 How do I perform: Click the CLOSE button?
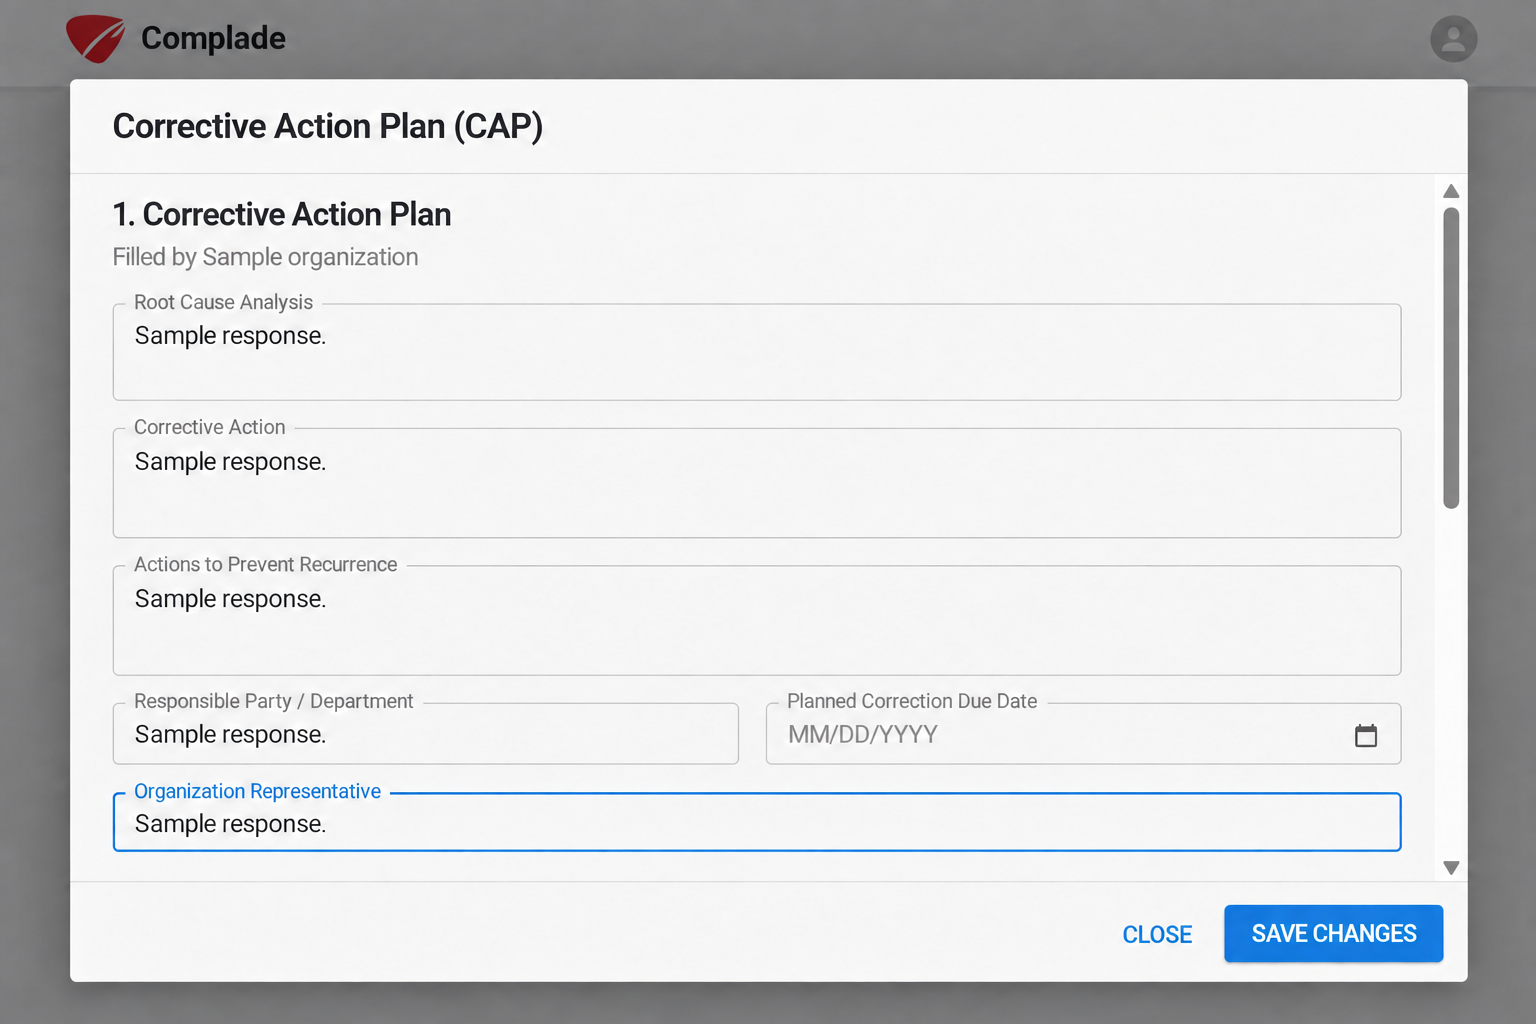1157,934
